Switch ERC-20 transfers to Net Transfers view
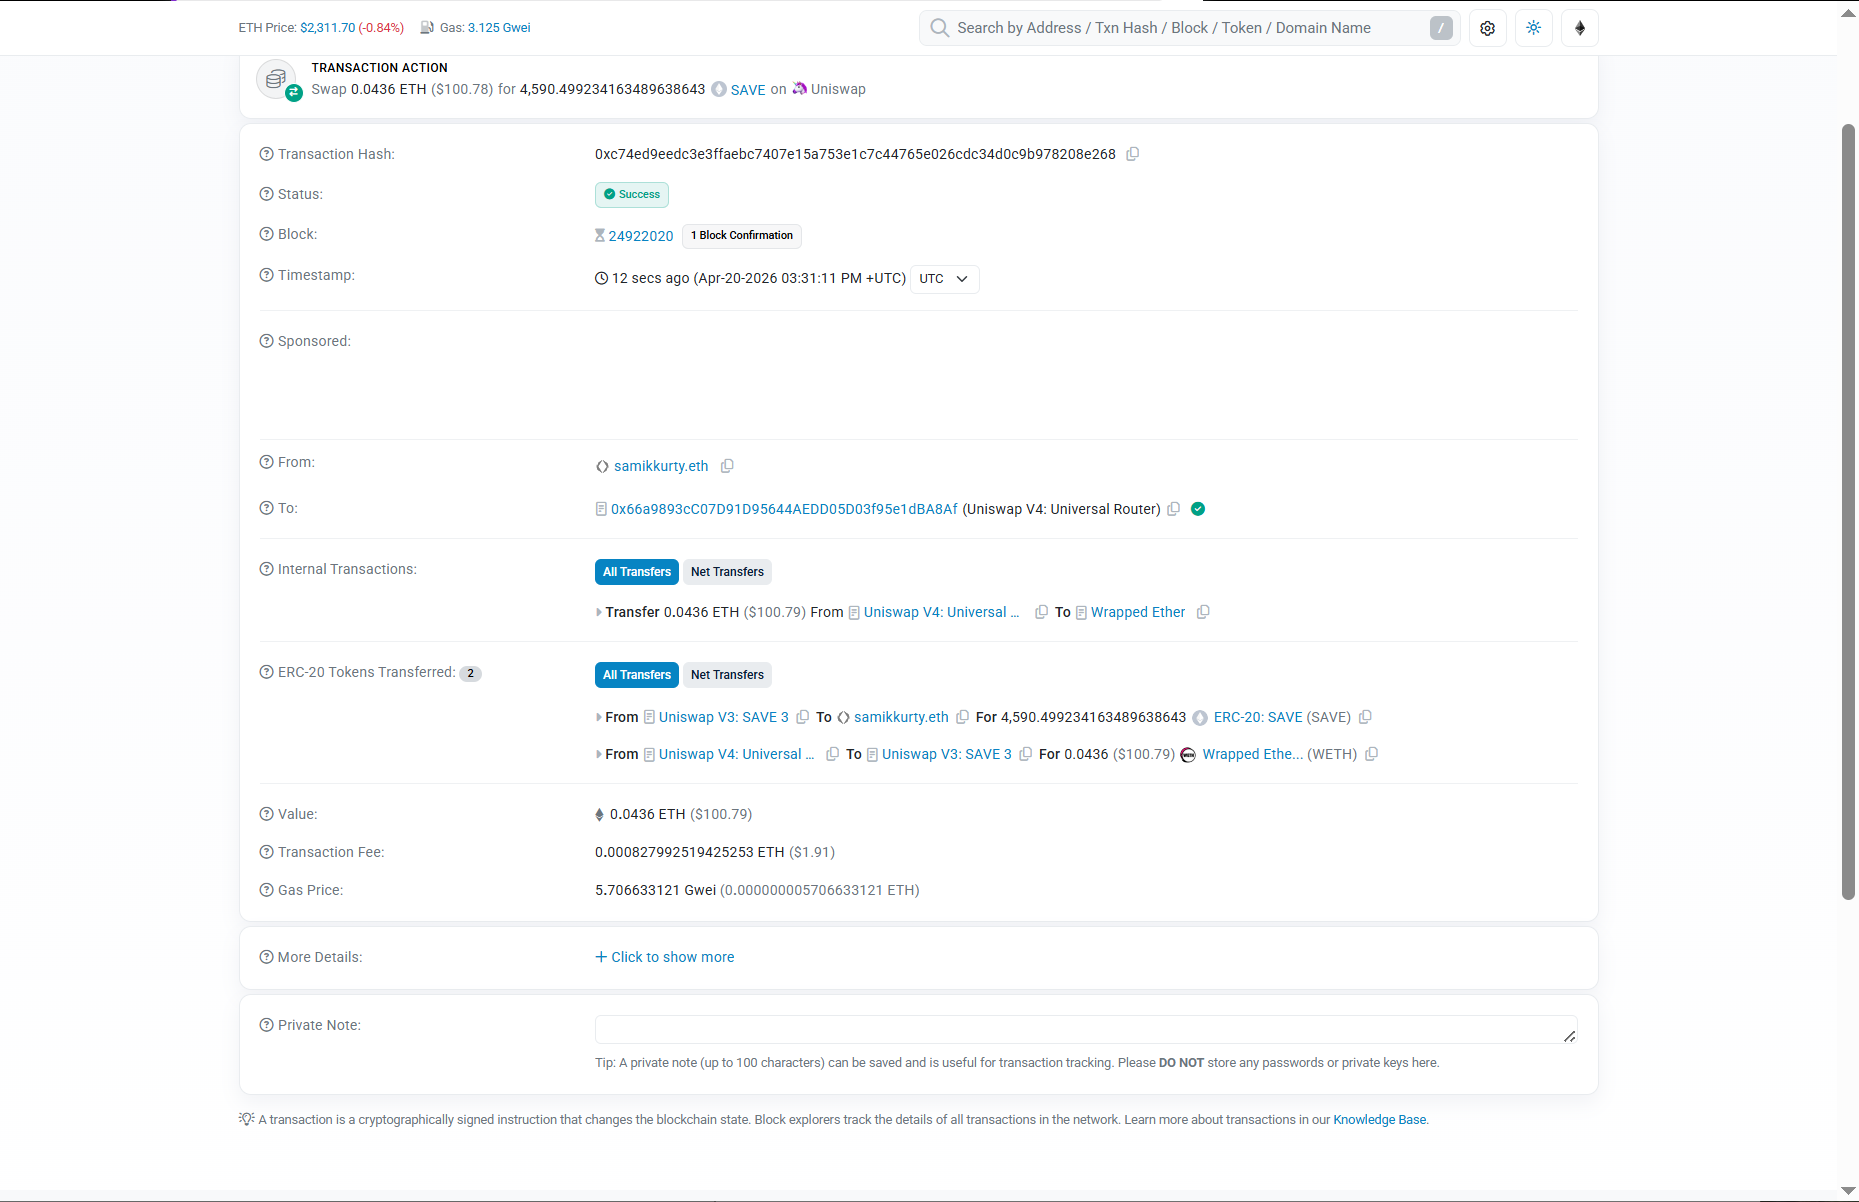 click(727, 675)
